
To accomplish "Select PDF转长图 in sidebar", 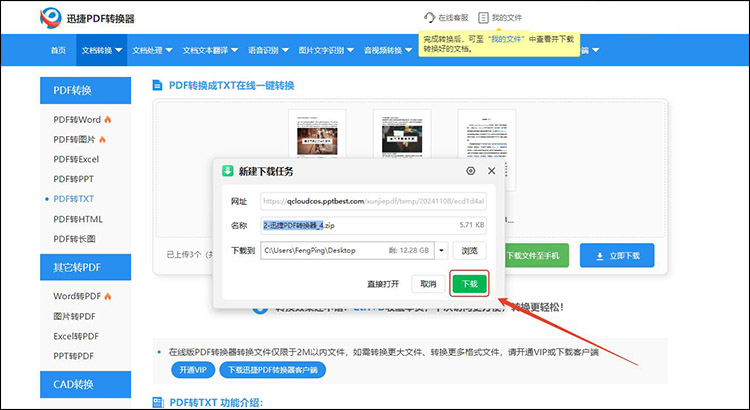I will 74,239.
